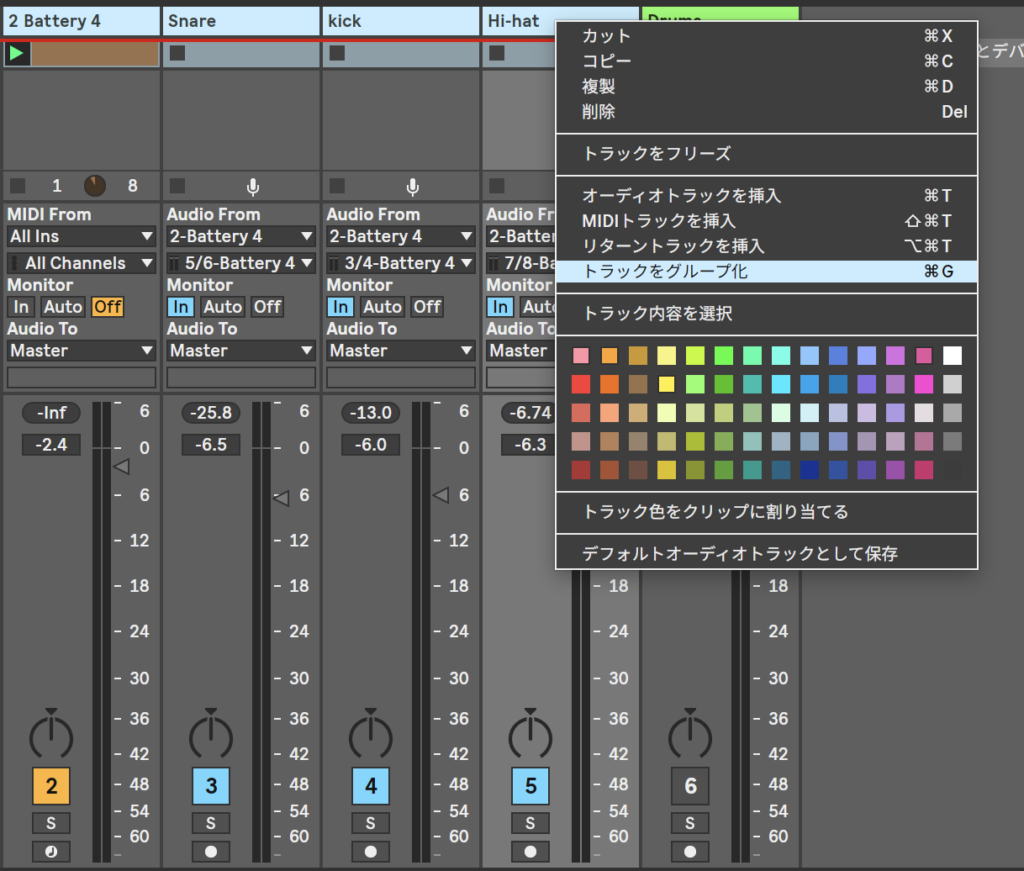This screenshot has height=871, width=1024.
Task: Open kick track Audio To Master dropdown
Action: point(401,351)
